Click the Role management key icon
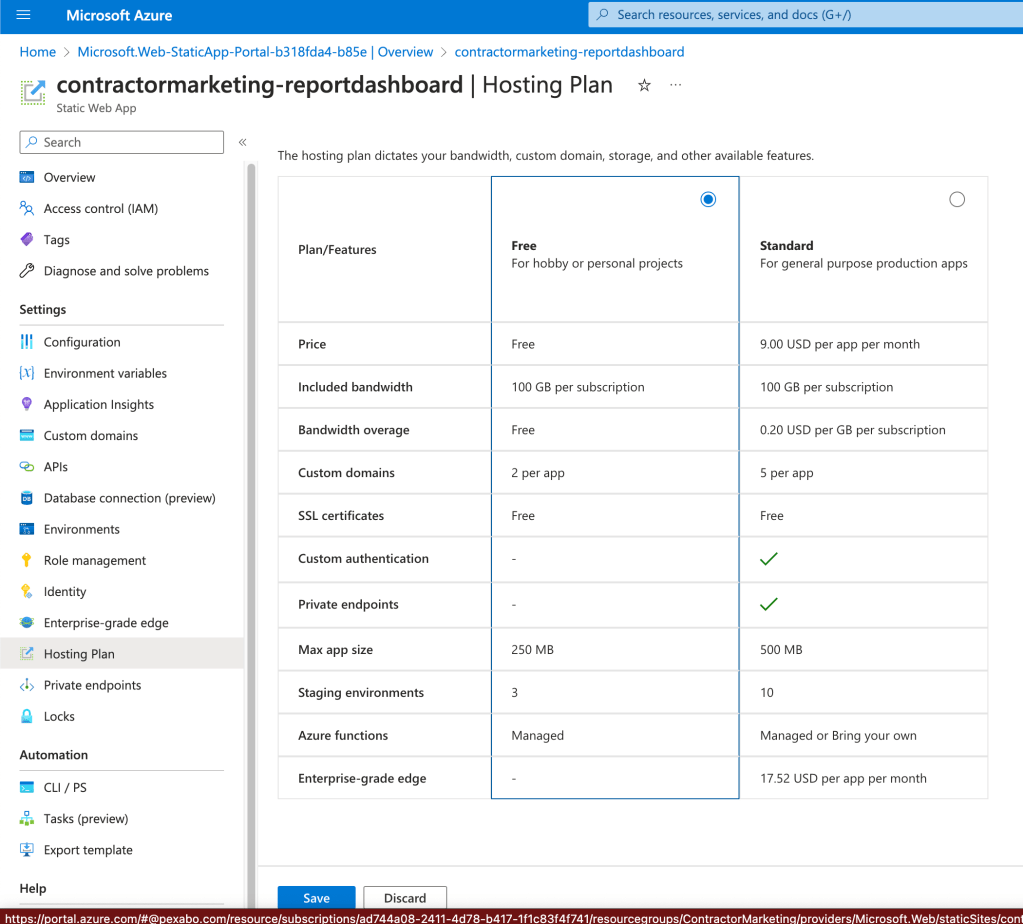 [27, 560]
